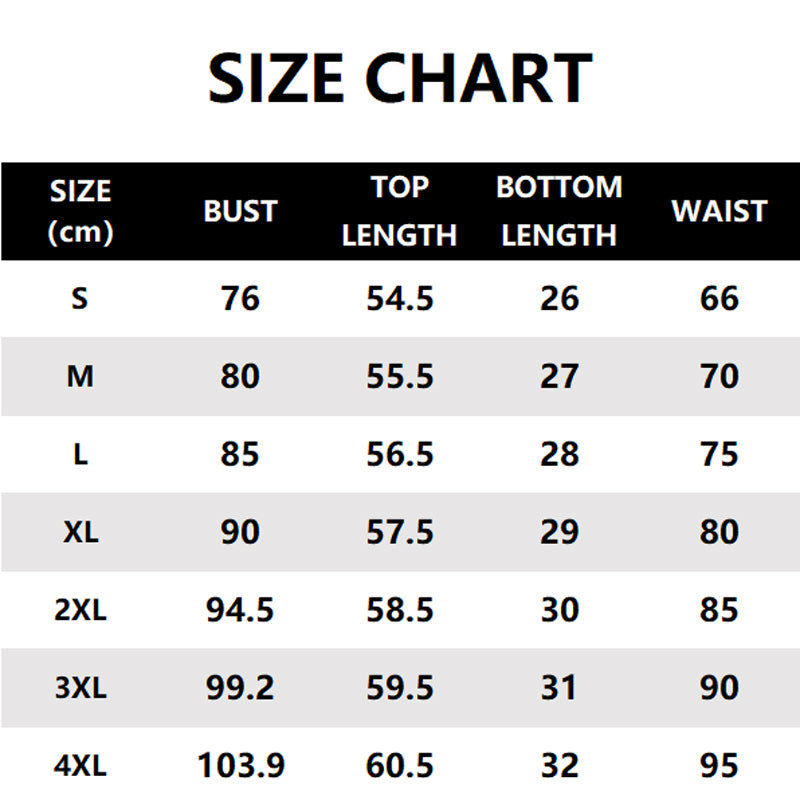Click the 3XL size row label

[80, 688]
